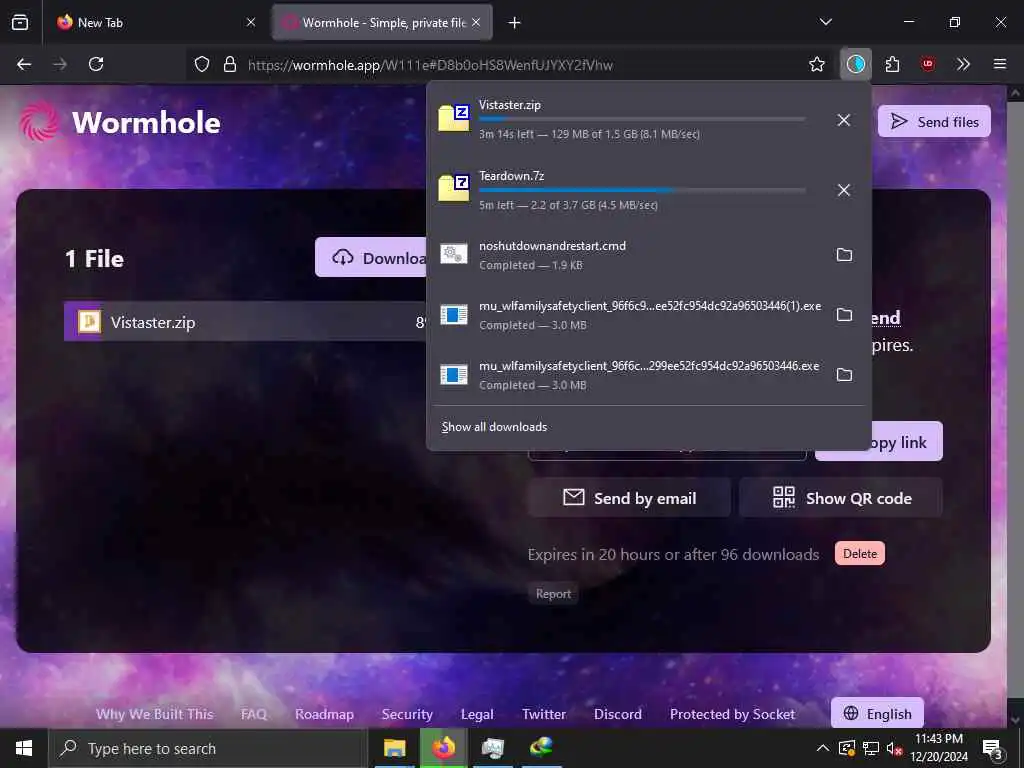
Task: Go forward to the next page
Action: click(60, 64)
